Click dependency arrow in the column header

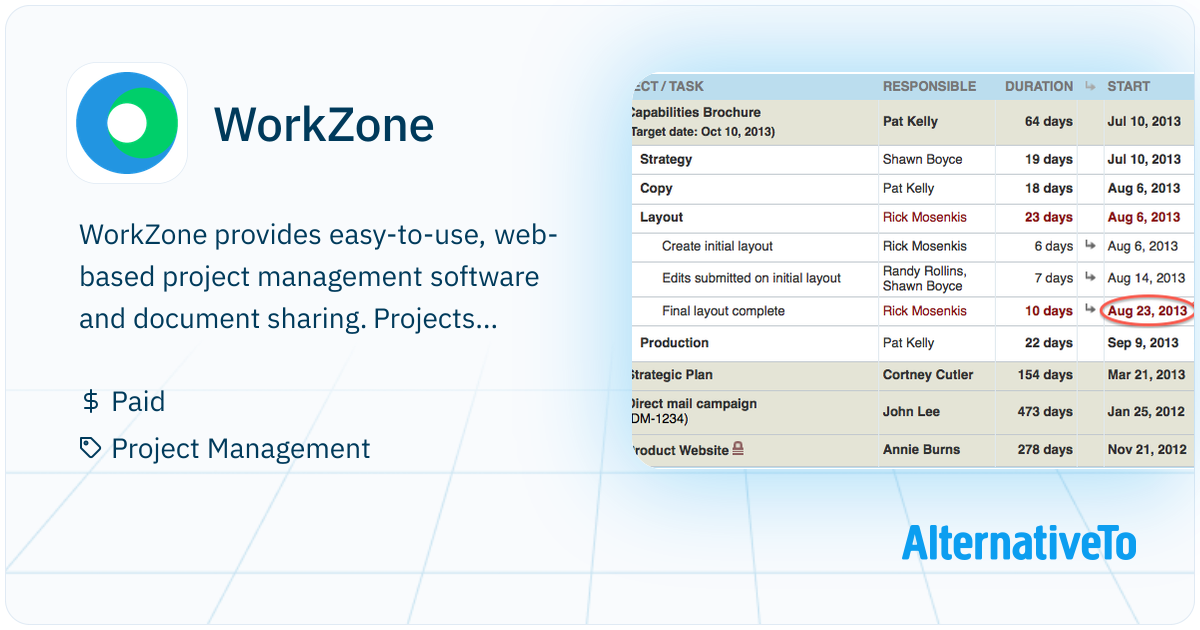[1090, 87]
